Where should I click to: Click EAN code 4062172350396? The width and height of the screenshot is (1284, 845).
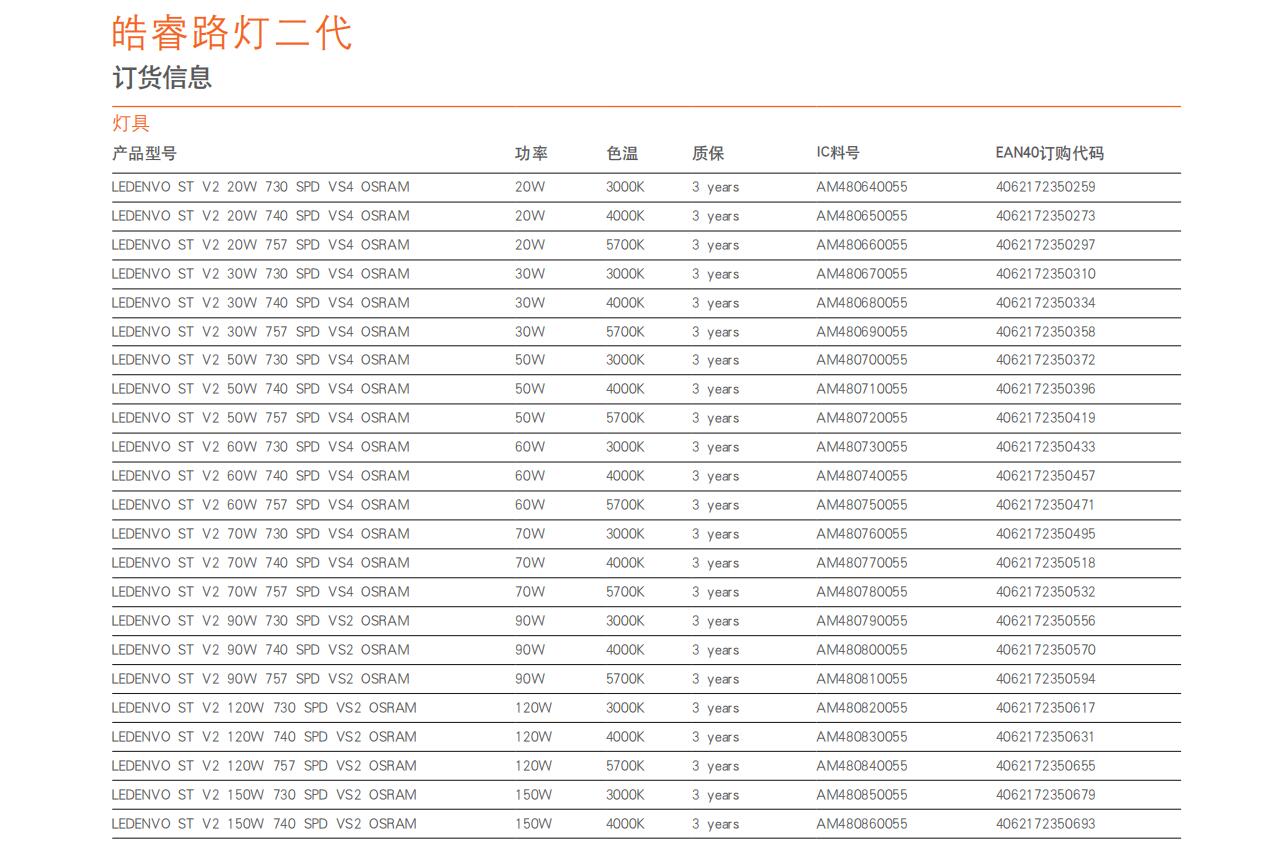(1046, 389)
